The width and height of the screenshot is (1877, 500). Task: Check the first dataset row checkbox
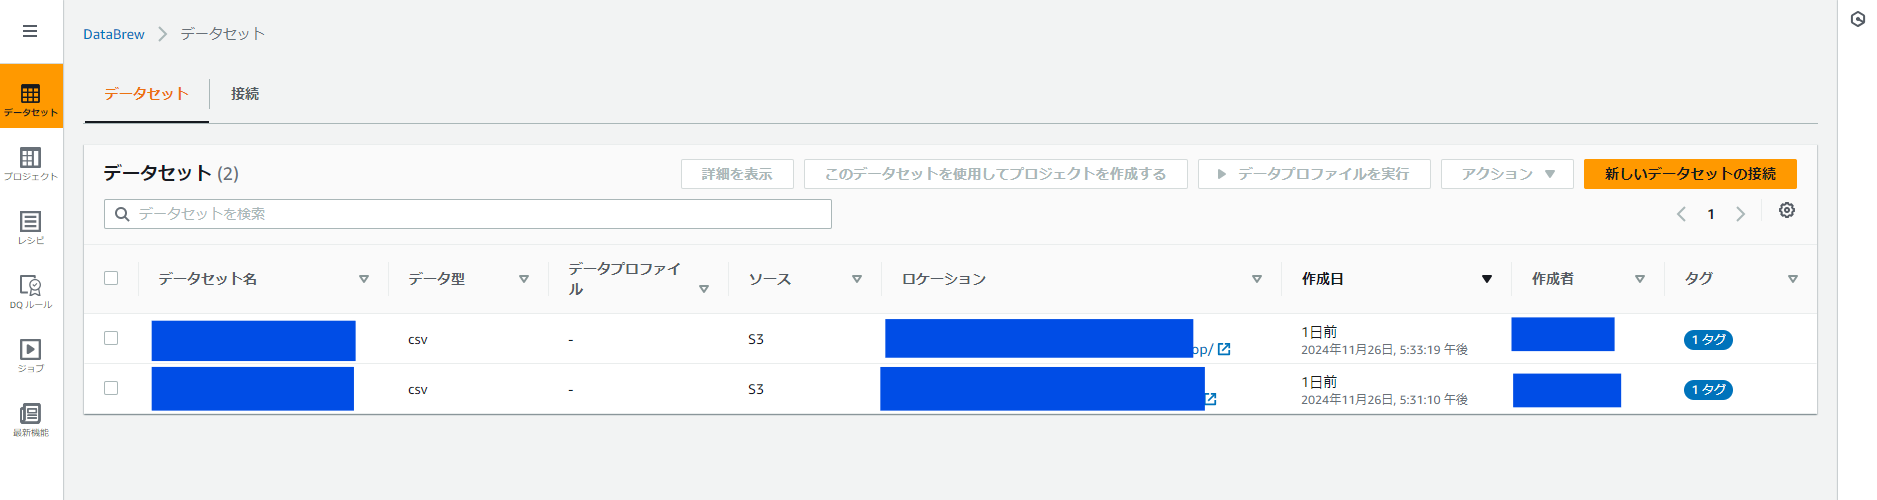point(111,338)
